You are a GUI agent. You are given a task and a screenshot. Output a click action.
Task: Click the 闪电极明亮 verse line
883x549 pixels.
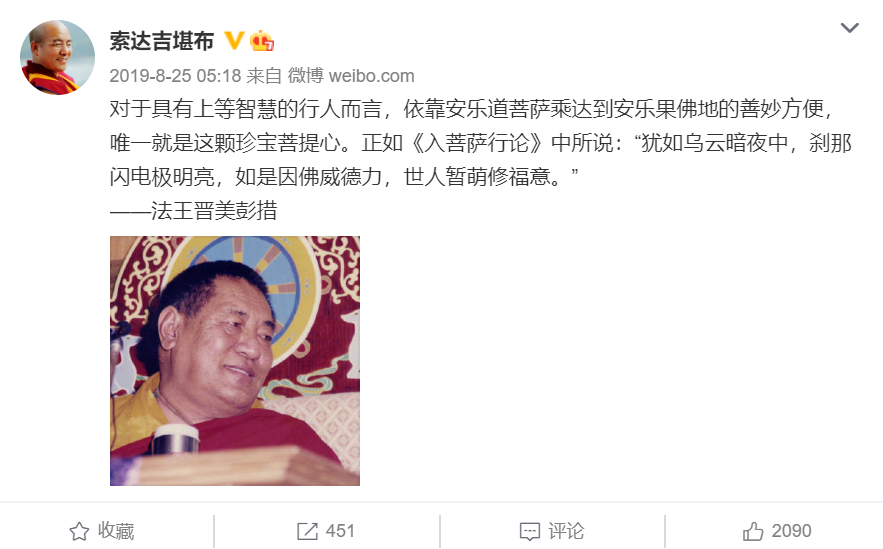(x=344, y=177)
